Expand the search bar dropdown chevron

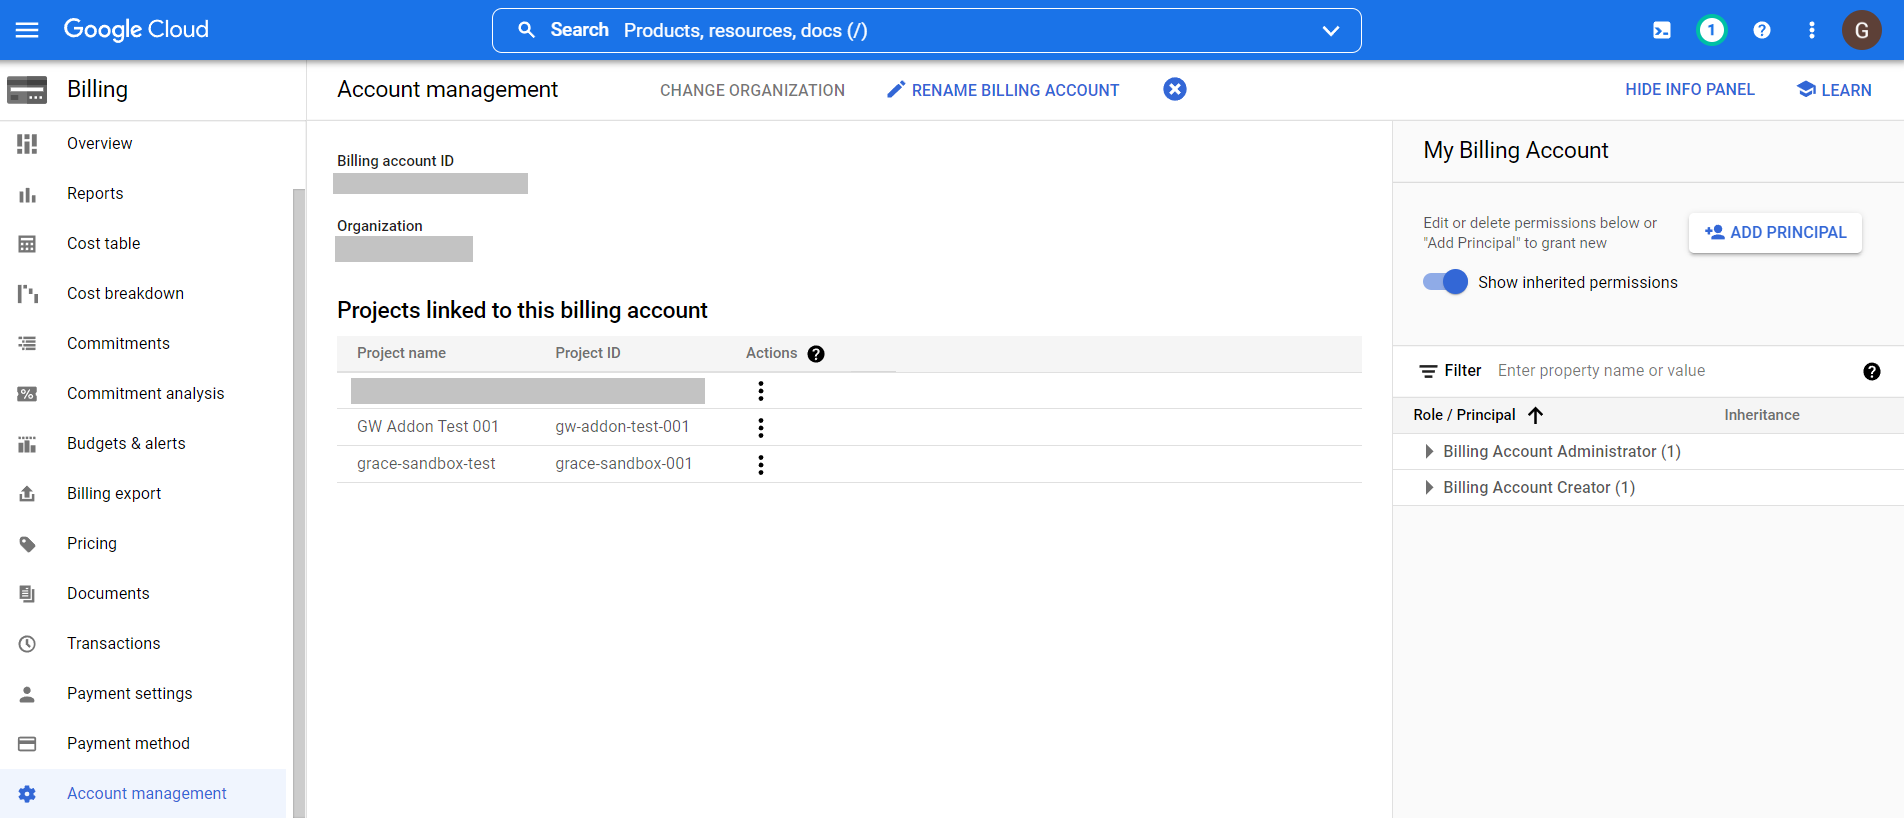pyautogui.click(x=1330, y=31)
